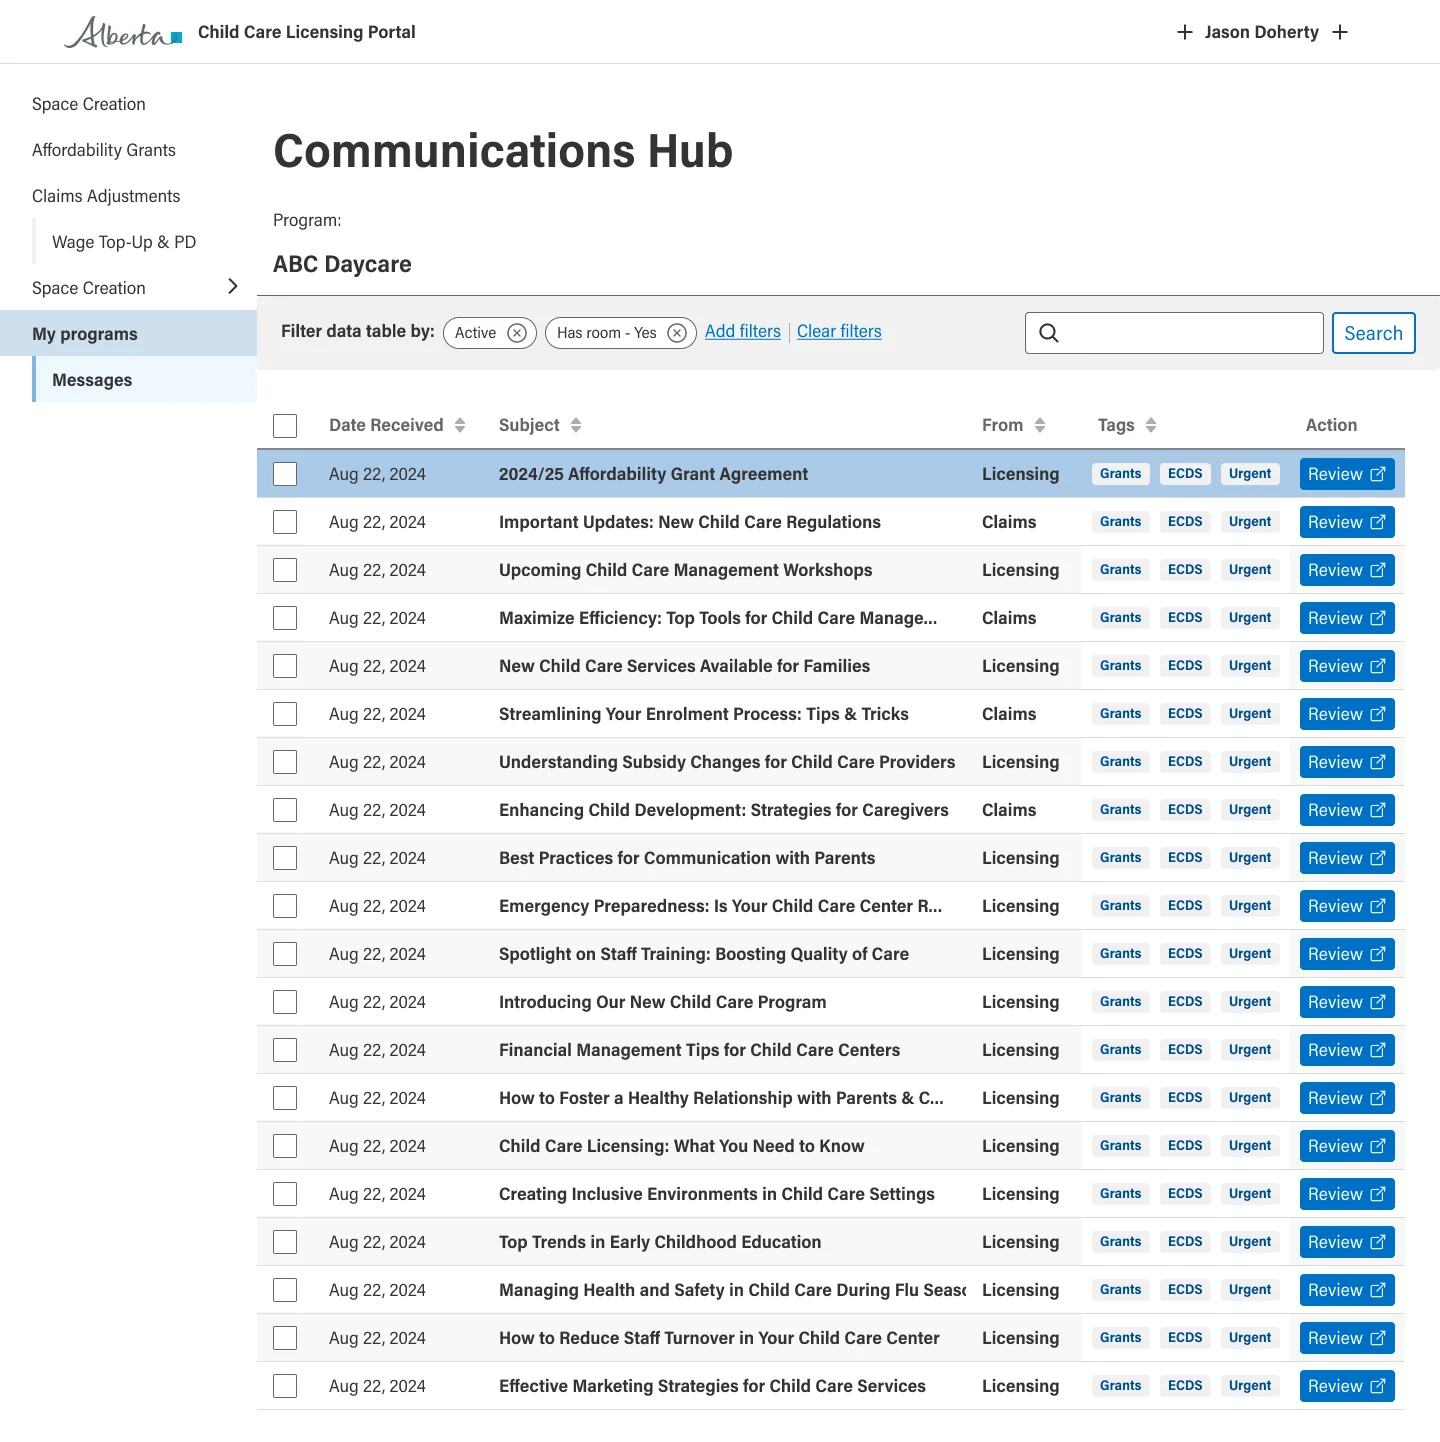Click Grants tag on Child Care Licensing row
This screenshot has height=1442, width=1440.
pos(1121,1146)
